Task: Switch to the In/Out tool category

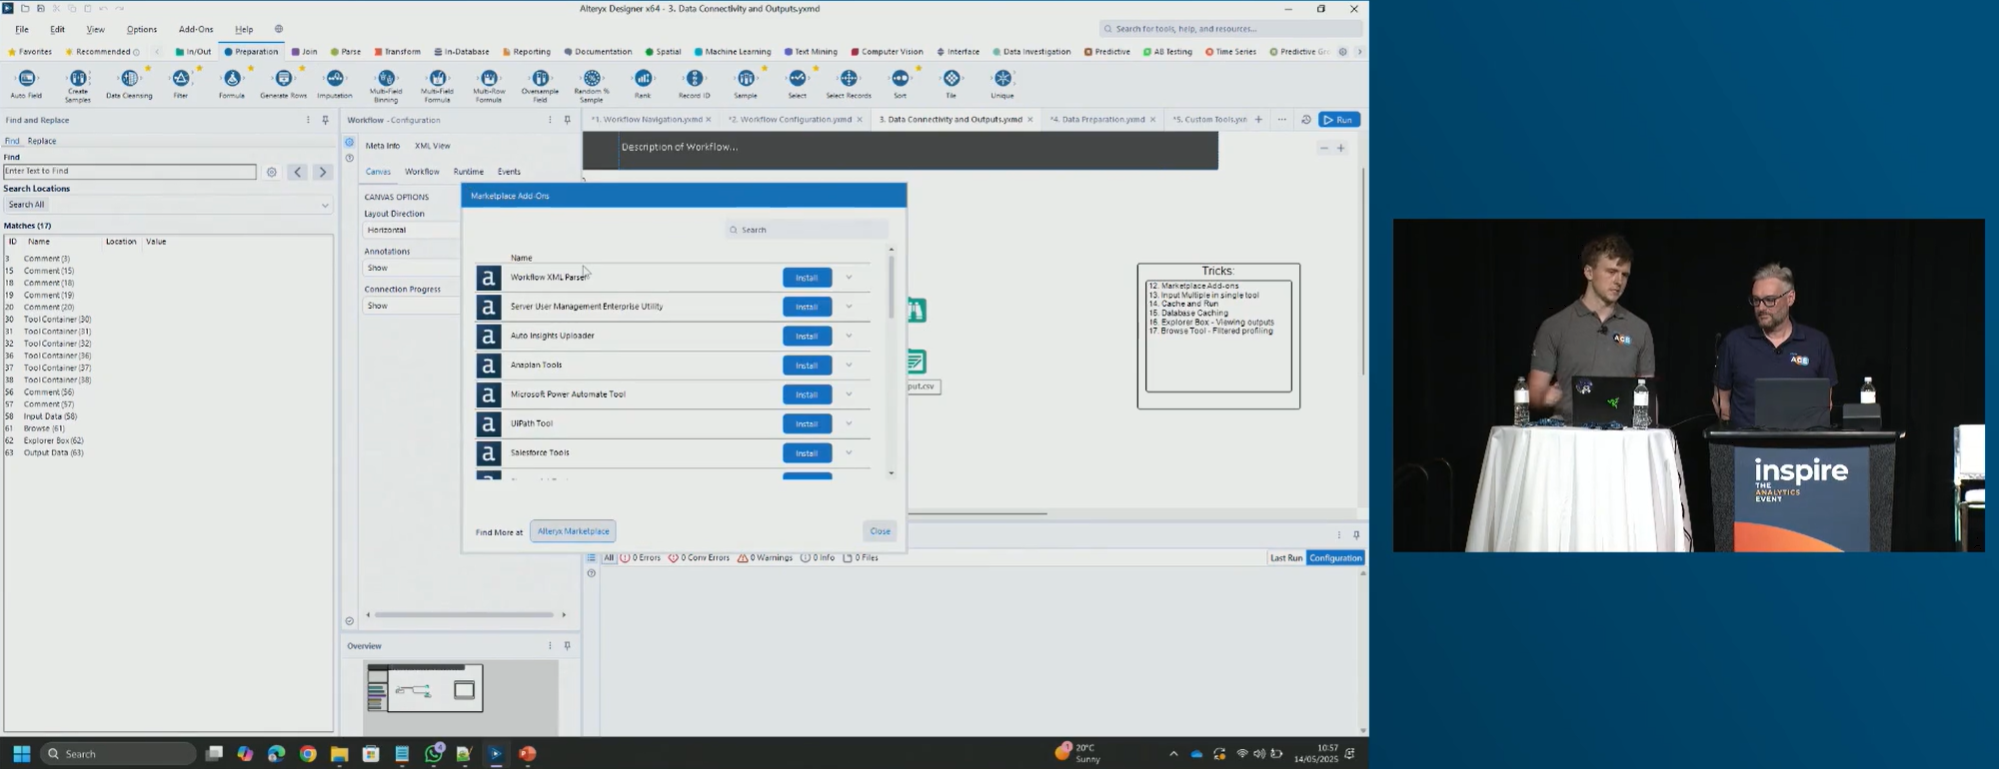Action: point(193,52)
